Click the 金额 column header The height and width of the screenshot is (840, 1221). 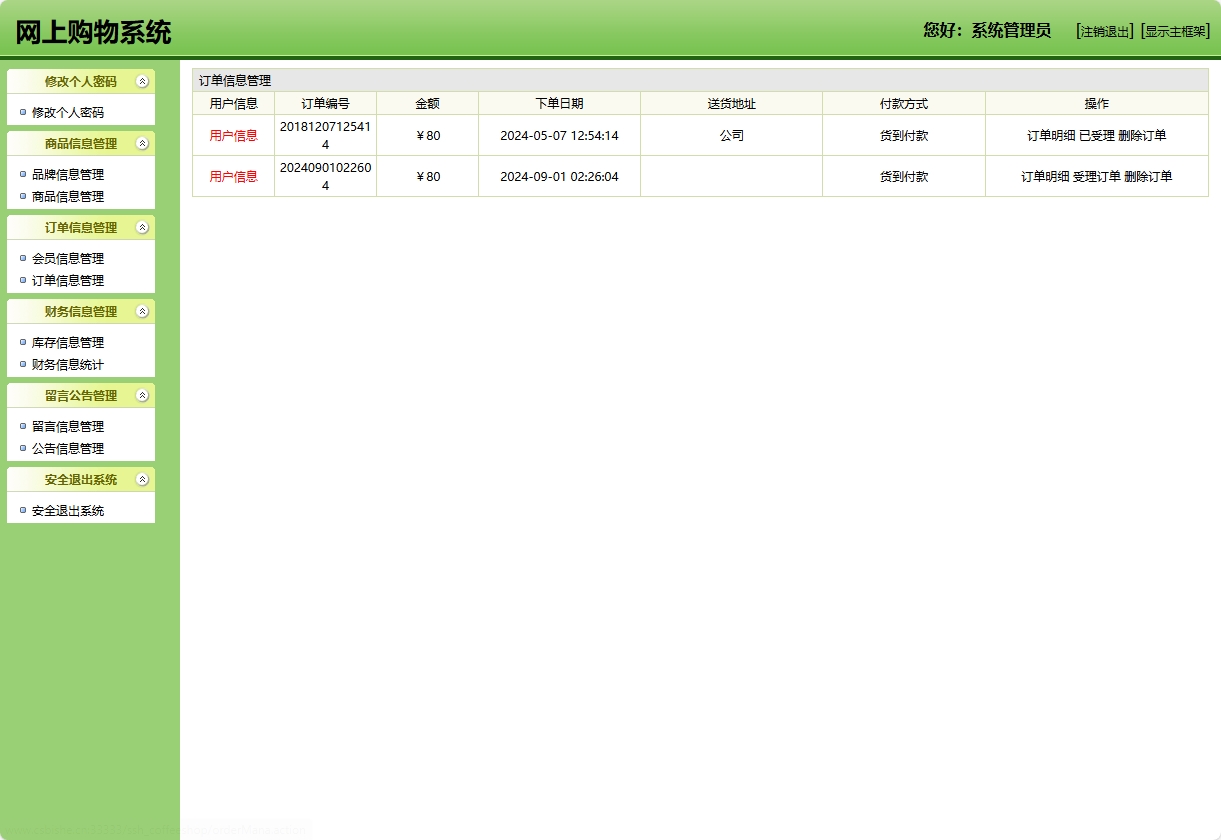pyautogui.click(x=428, y=104)
